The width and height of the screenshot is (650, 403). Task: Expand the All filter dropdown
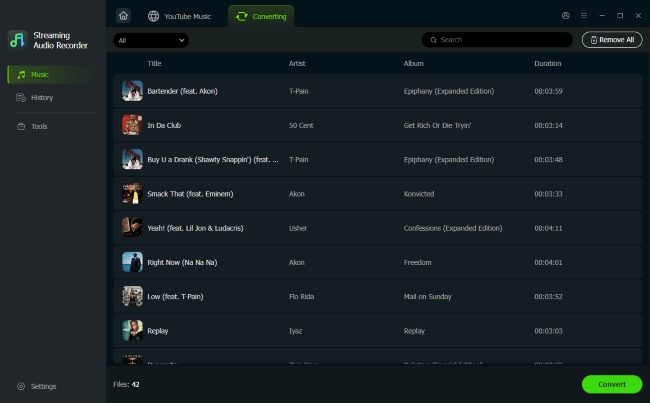pyautogui.click(x=151, y=40)
